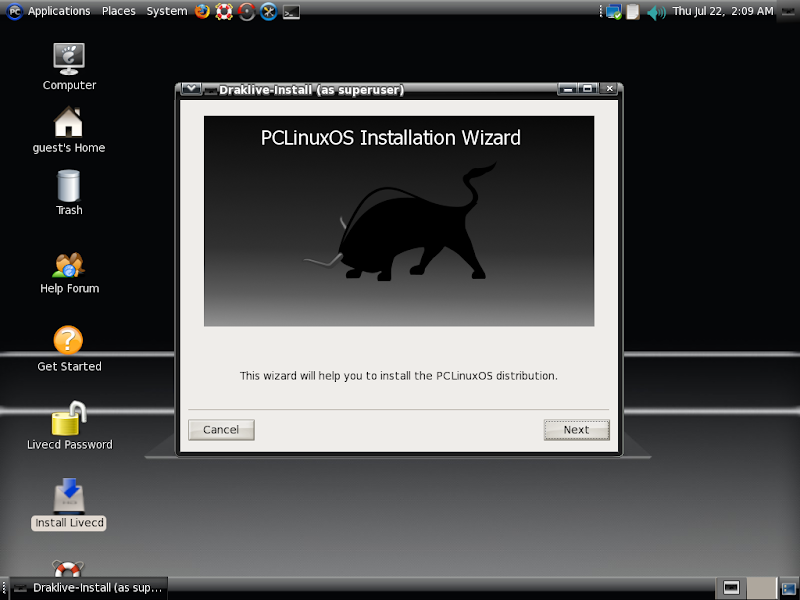Open the Help Forum desktop shortcut

coord(68,263)
